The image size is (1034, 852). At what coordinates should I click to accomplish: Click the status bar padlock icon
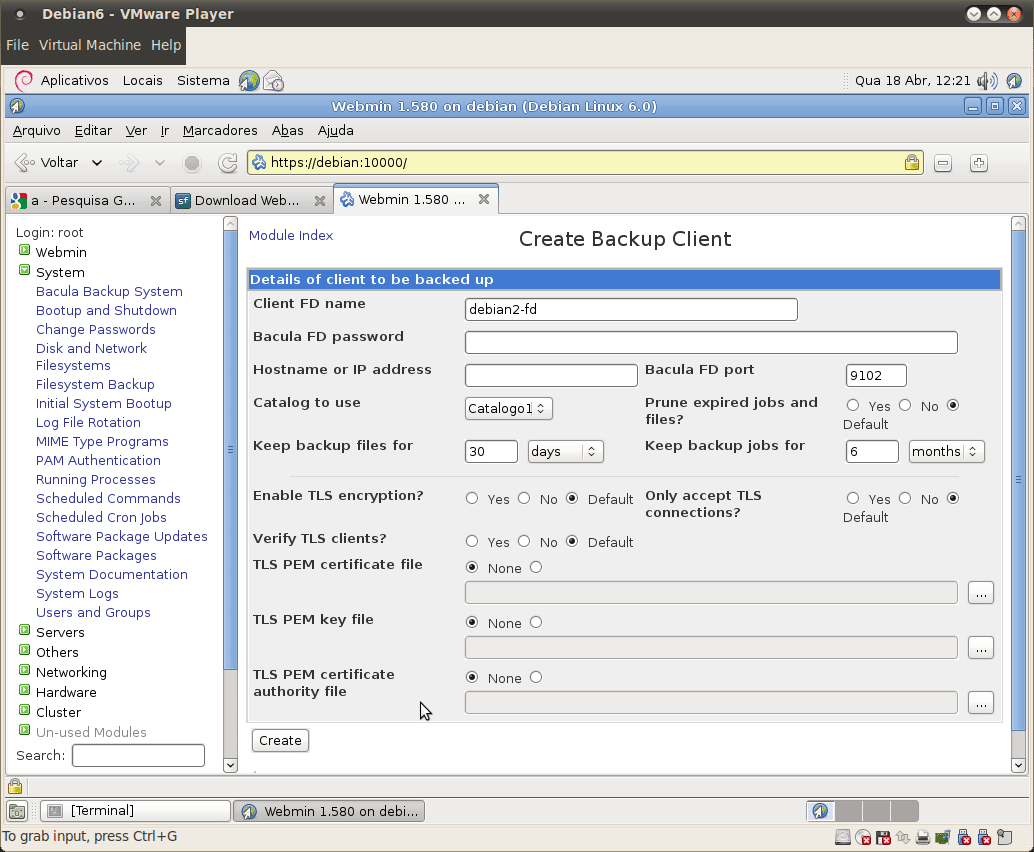pyautogui.click(x=15, y=786)
